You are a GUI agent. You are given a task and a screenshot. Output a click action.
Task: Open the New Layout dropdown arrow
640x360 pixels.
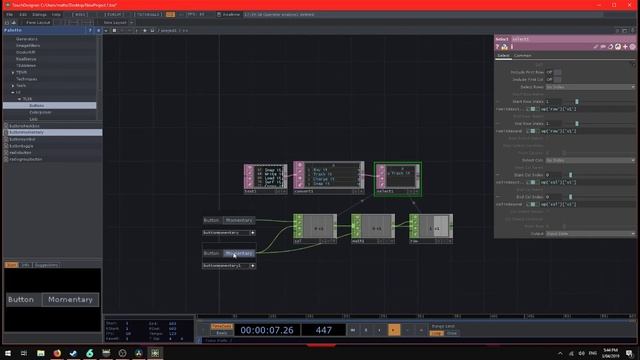coord(131,23)
